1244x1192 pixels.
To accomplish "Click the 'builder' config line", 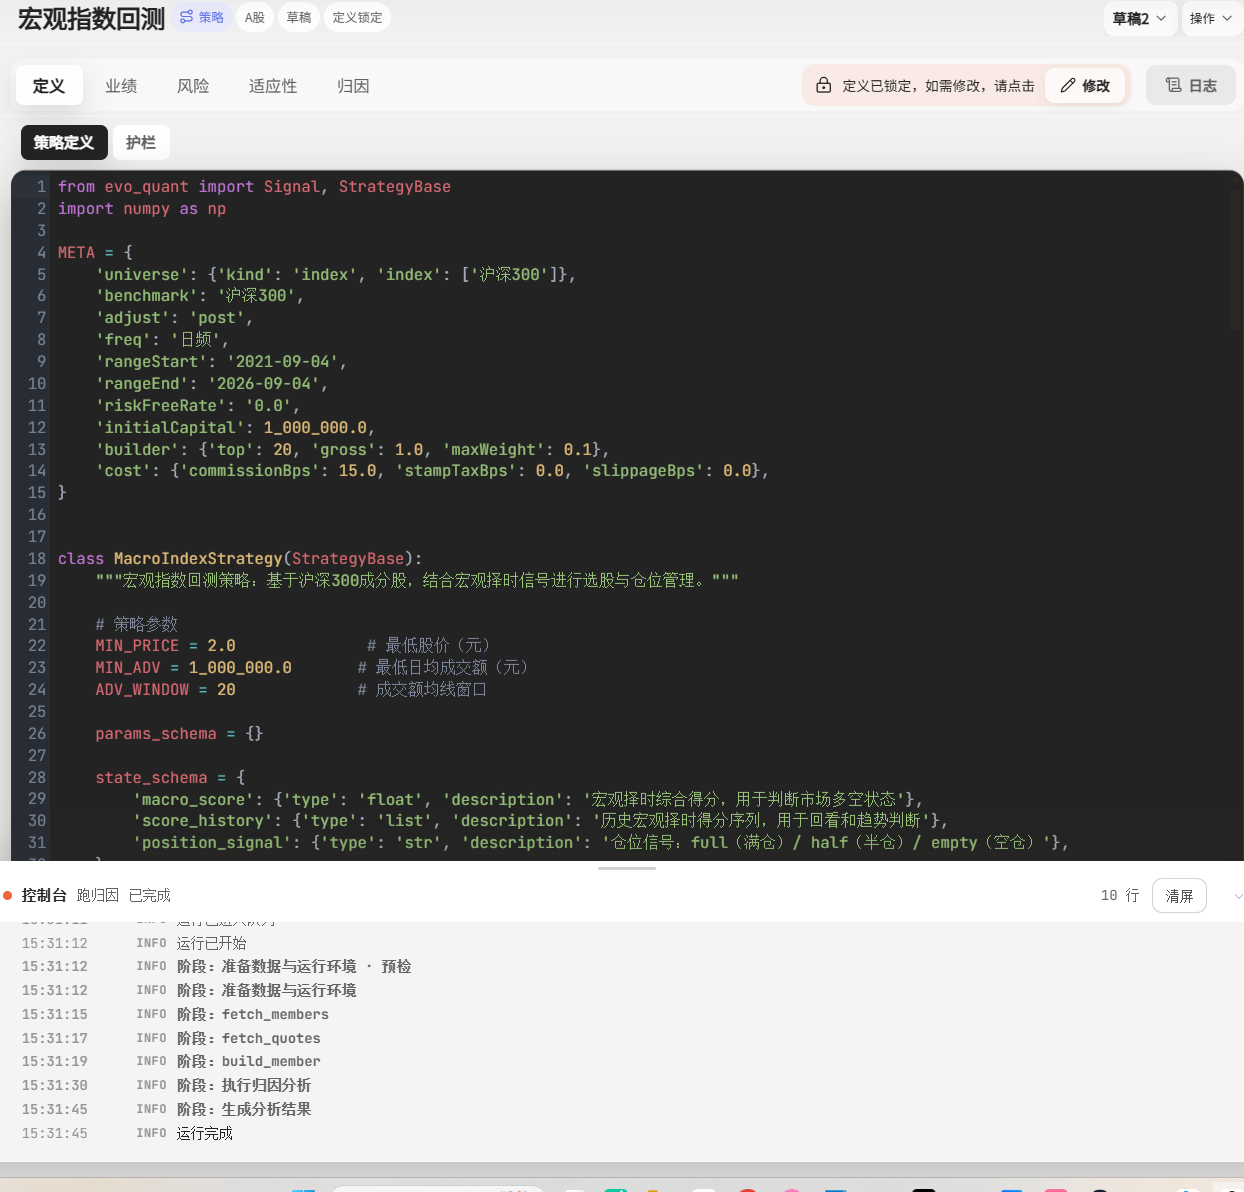I will [x=352, y=449].
